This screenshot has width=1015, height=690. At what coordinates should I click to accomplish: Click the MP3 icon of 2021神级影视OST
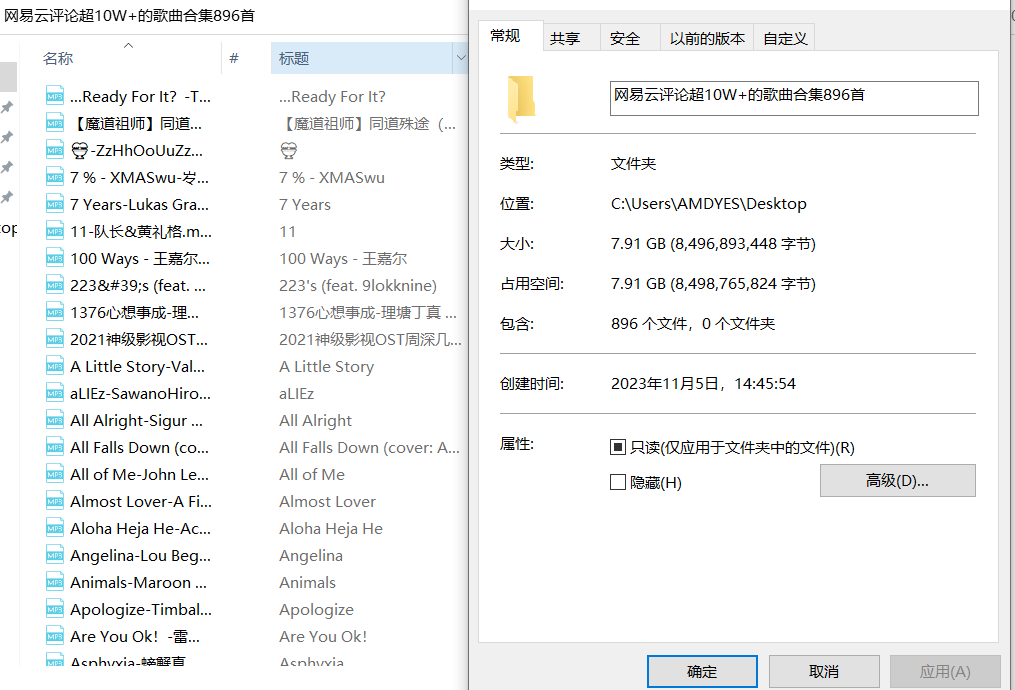tap(55, 339)
